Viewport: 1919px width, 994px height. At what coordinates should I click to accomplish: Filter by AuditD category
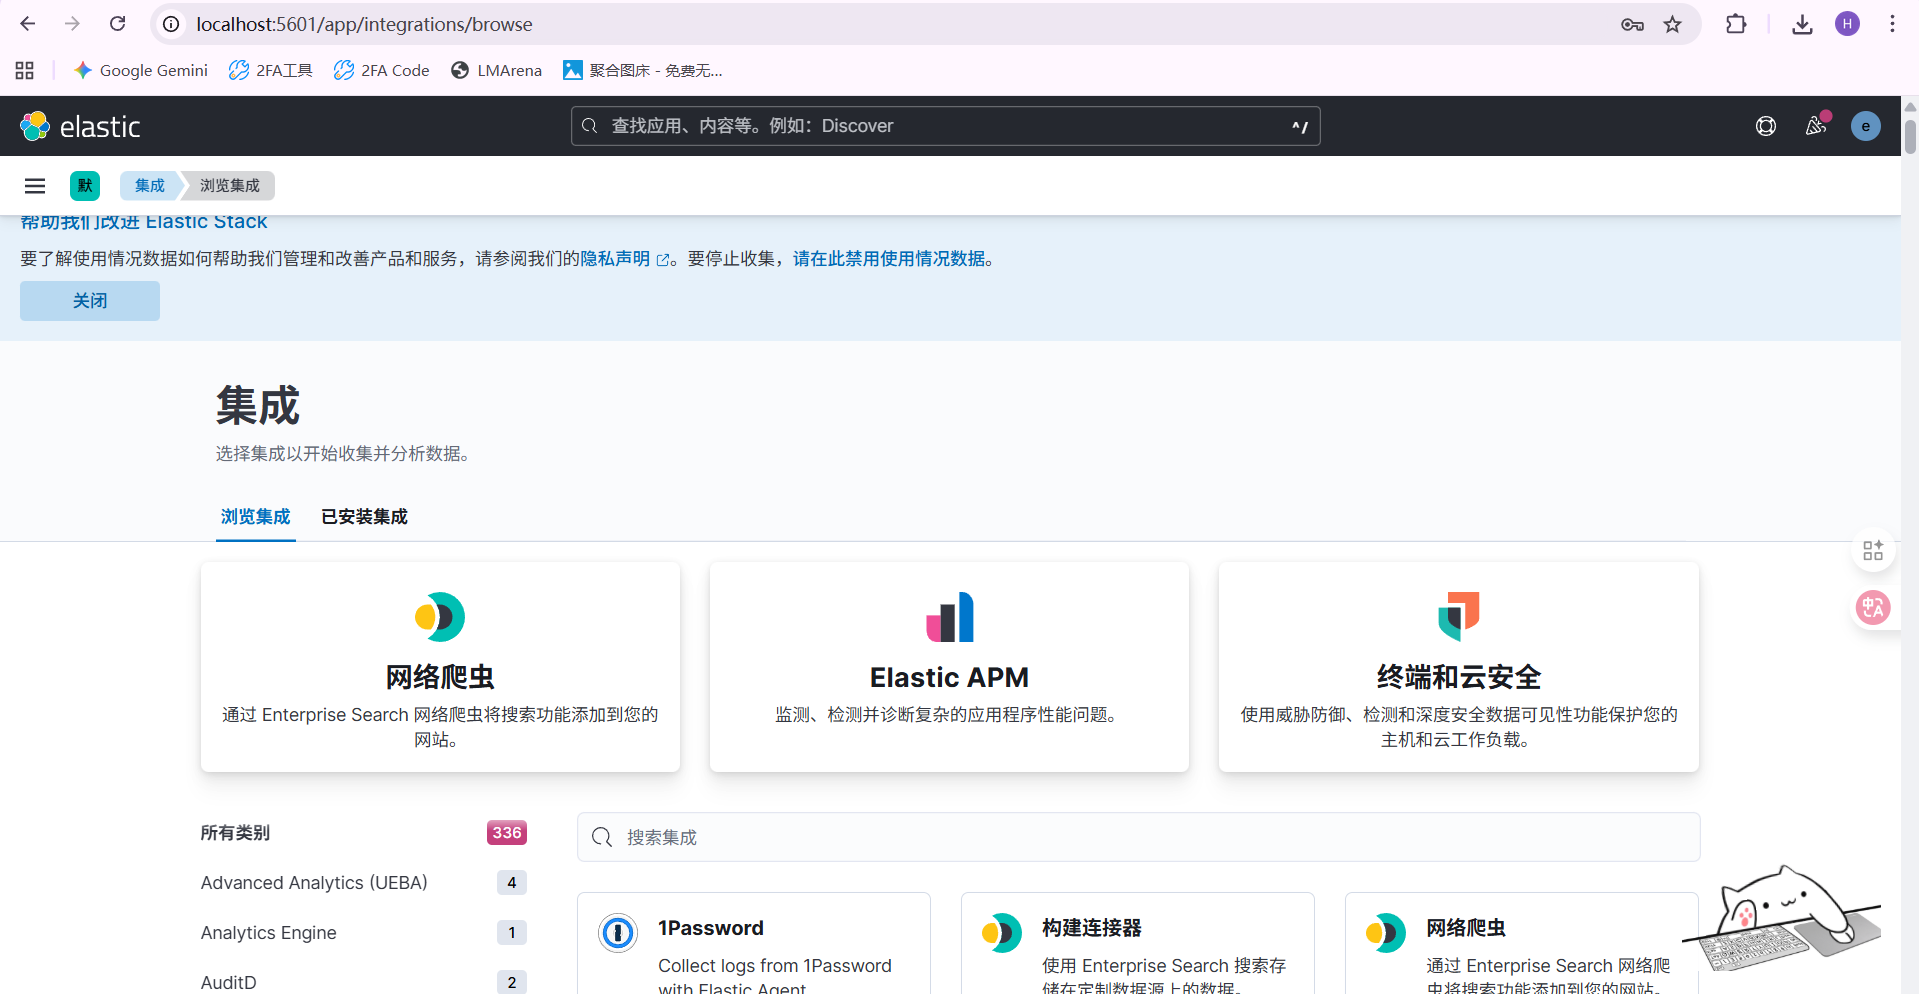(364, 982)
